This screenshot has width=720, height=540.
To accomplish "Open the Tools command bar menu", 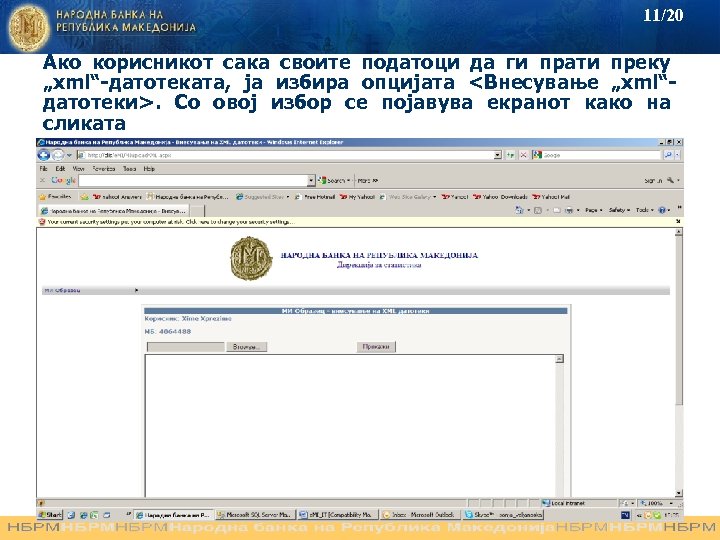I will coord(644,210).
